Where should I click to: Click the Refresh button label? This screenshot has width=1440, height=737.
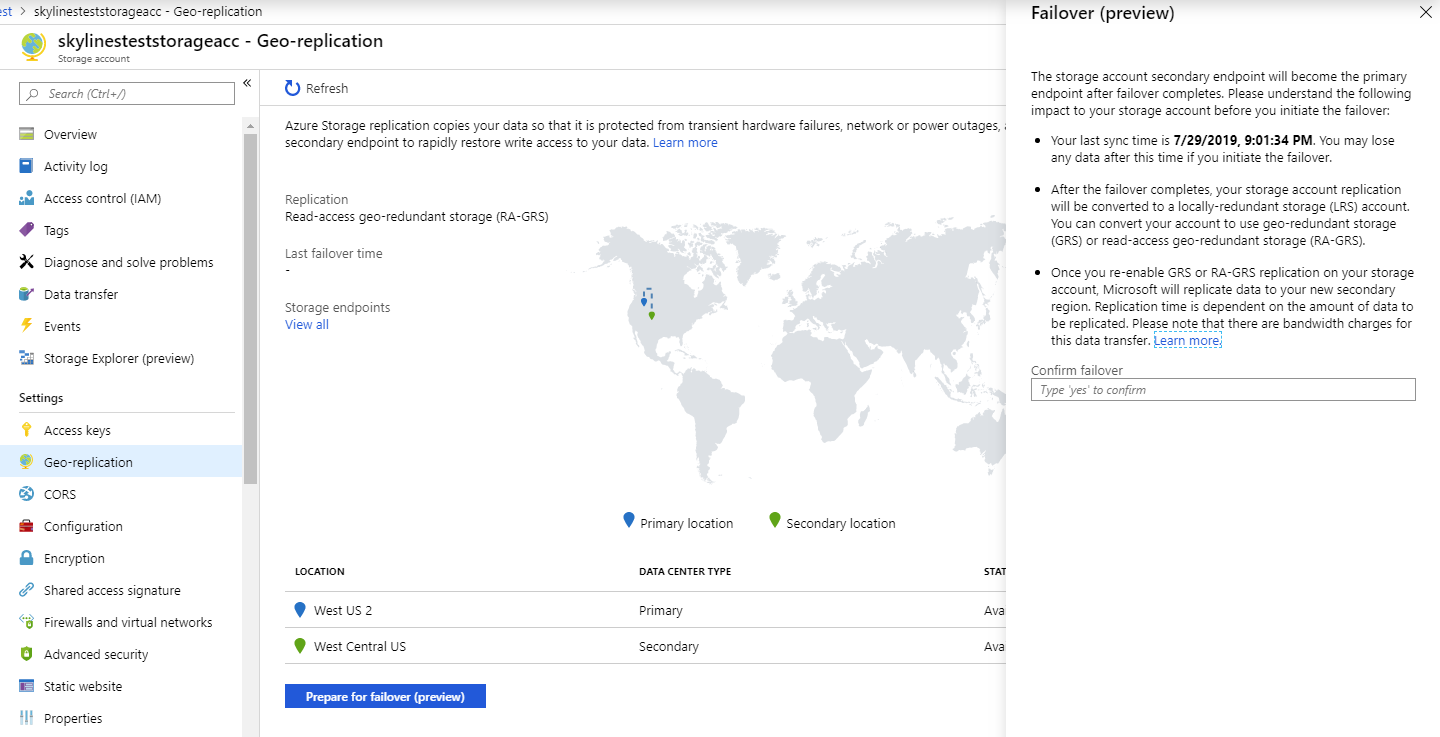tap(327, 88)
